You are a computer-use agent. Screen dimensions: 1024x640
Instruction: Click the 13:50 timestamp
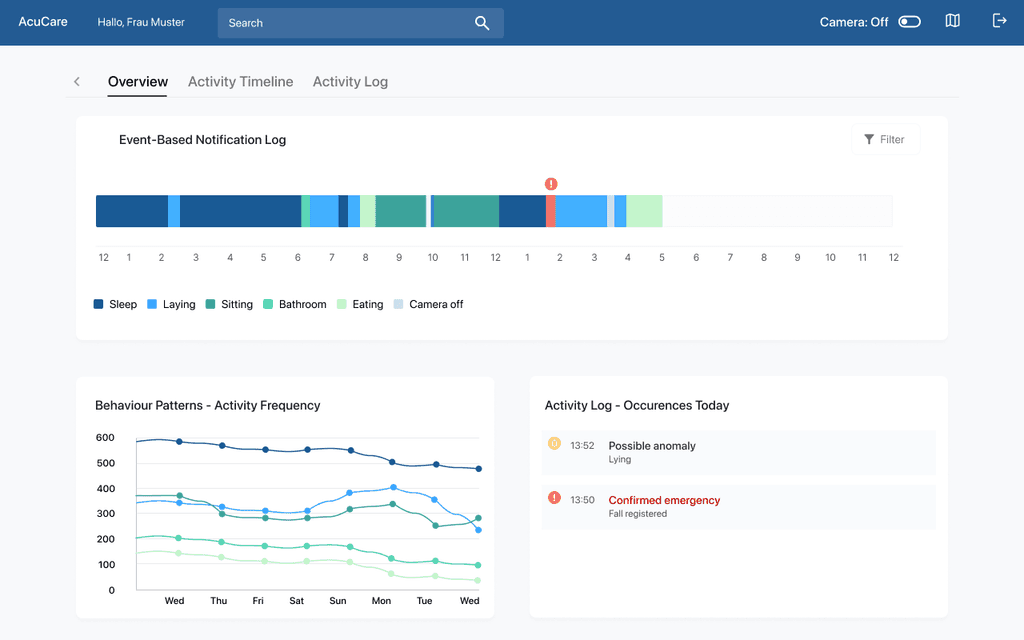(582, 500)
